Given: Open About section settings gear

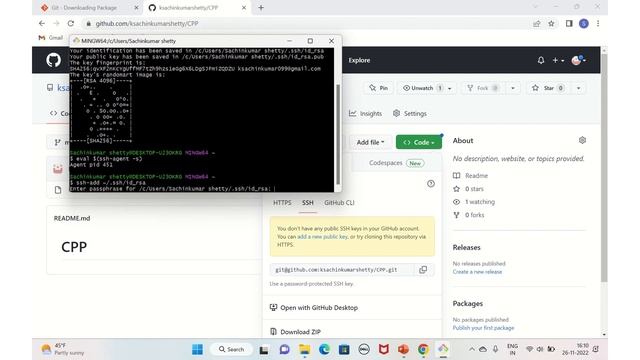Looking at the screenshot, I should 582,140.
